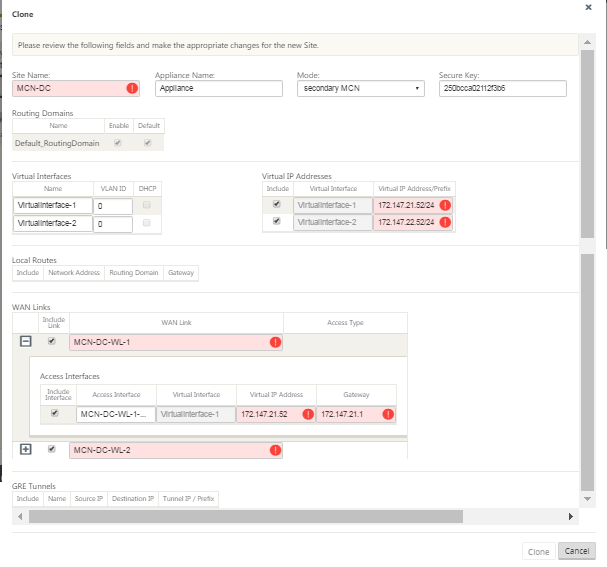The width and height of the screenshot is (607, 567).
Task: Click the horizontal scrollbar right arrow
Action: [571, 516]
